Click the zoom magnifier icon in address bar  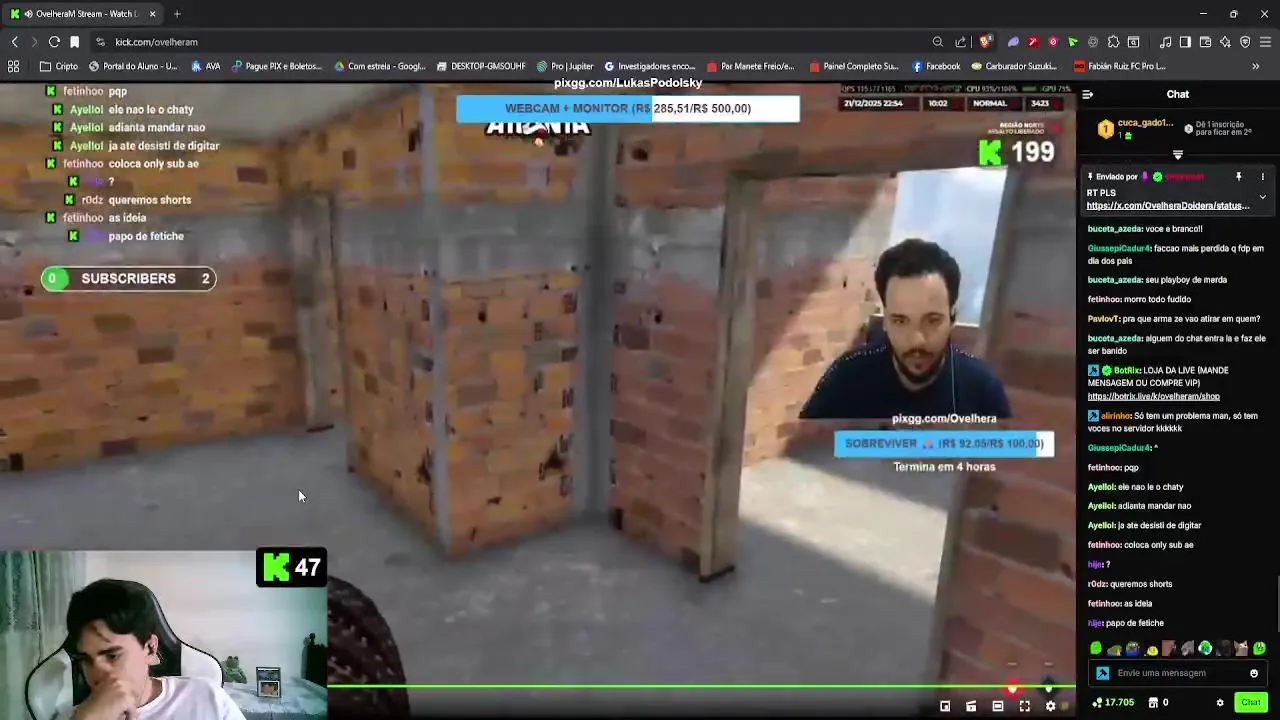pyautogui.click(x=937, y=42)
